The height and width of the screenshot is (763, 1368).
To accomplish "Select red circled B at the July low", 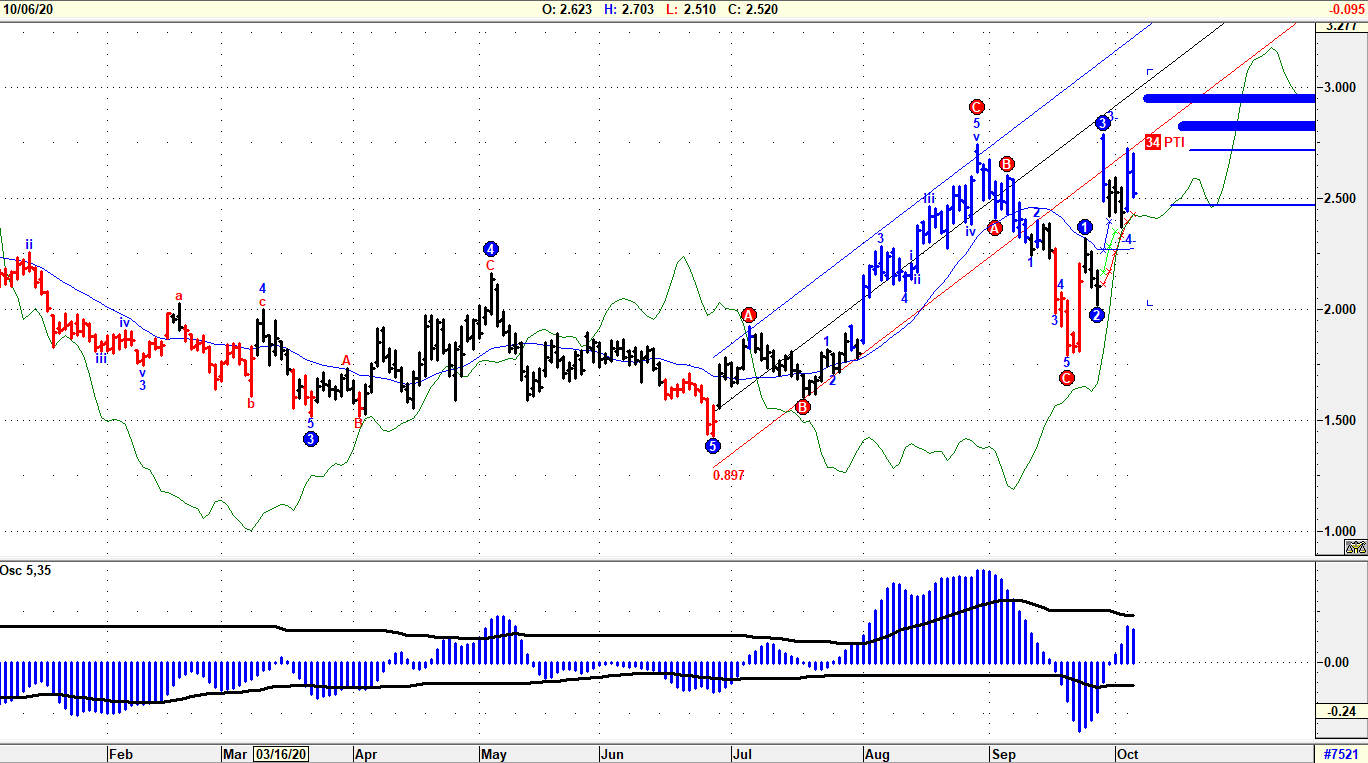I will point(802,406).
